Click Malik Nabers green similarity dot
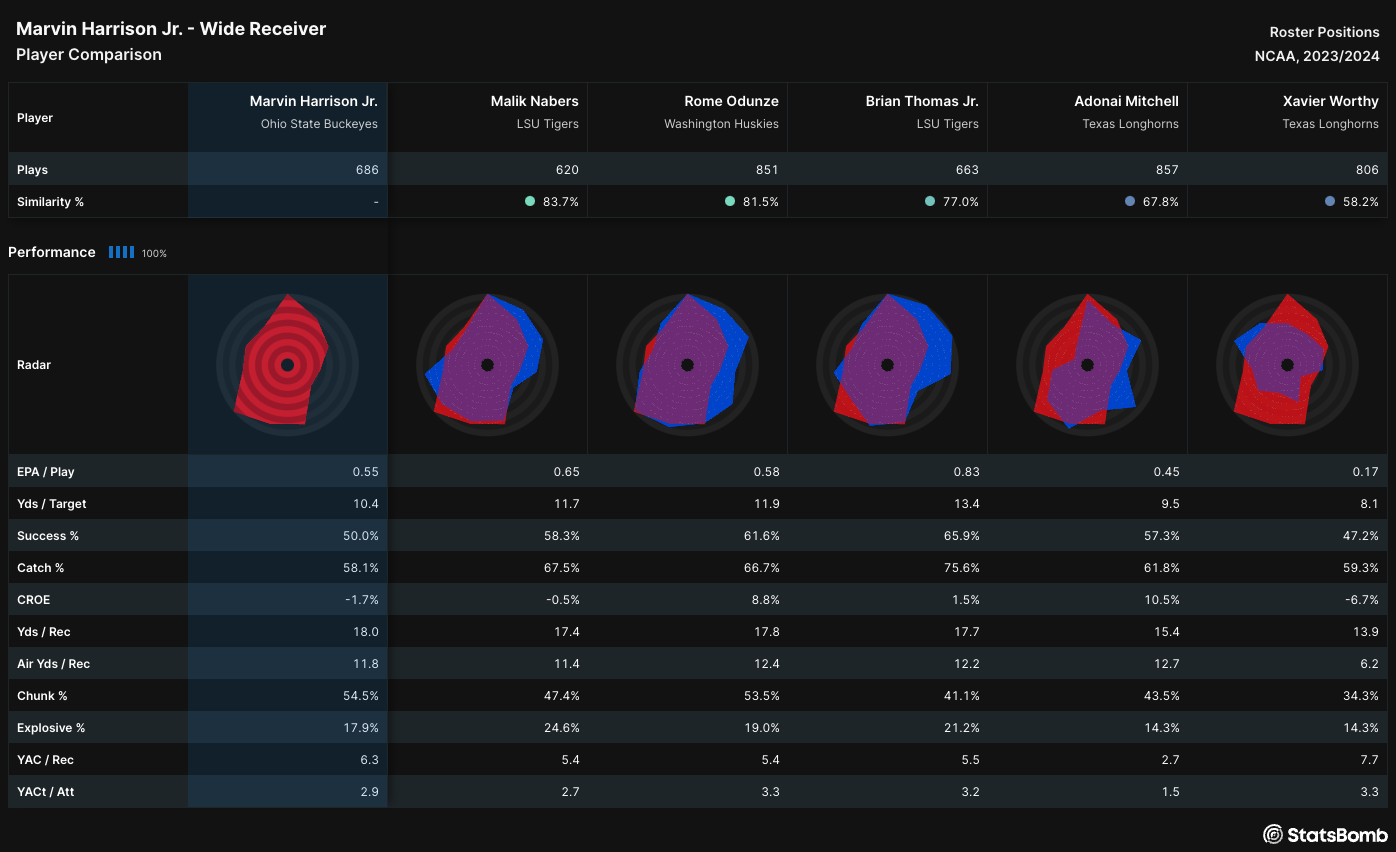This screenshot has width=1396, height=852. tap(530, 201)
